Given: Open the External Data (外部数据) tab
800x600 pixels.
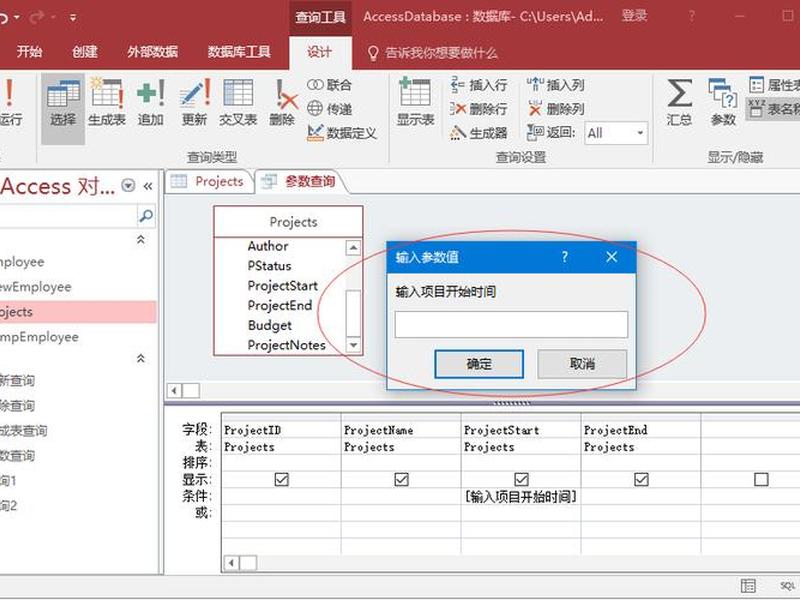Looking at the screenshot, I should tap(153, 52).
